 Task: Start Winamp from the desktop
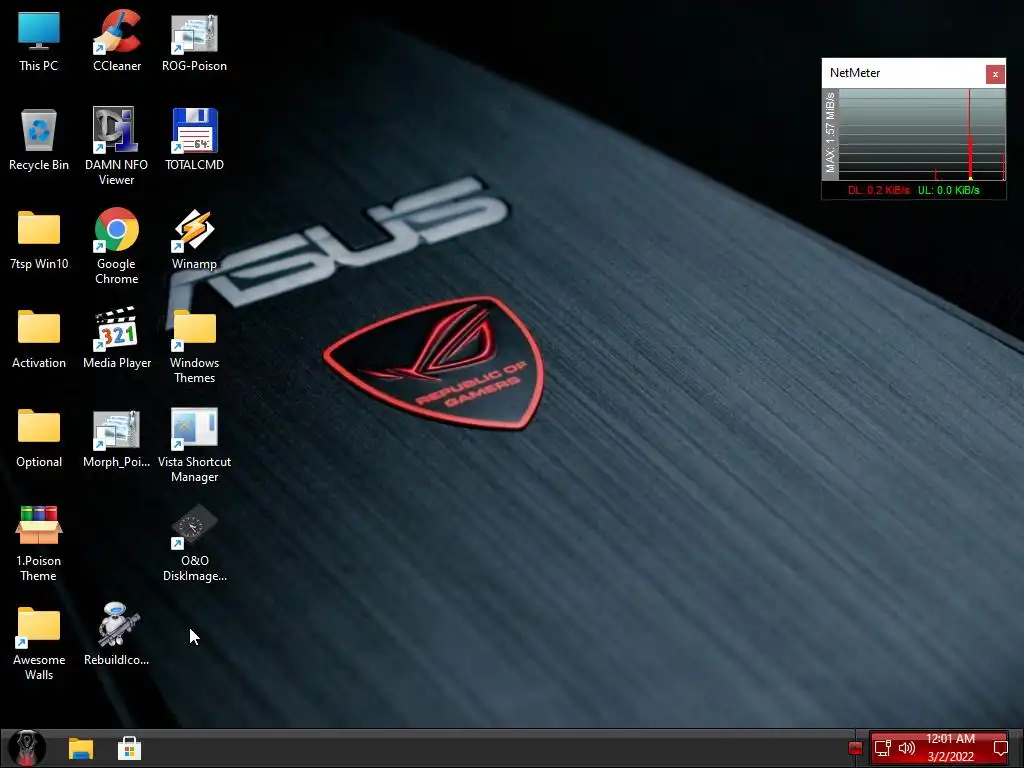click(194, 239)
